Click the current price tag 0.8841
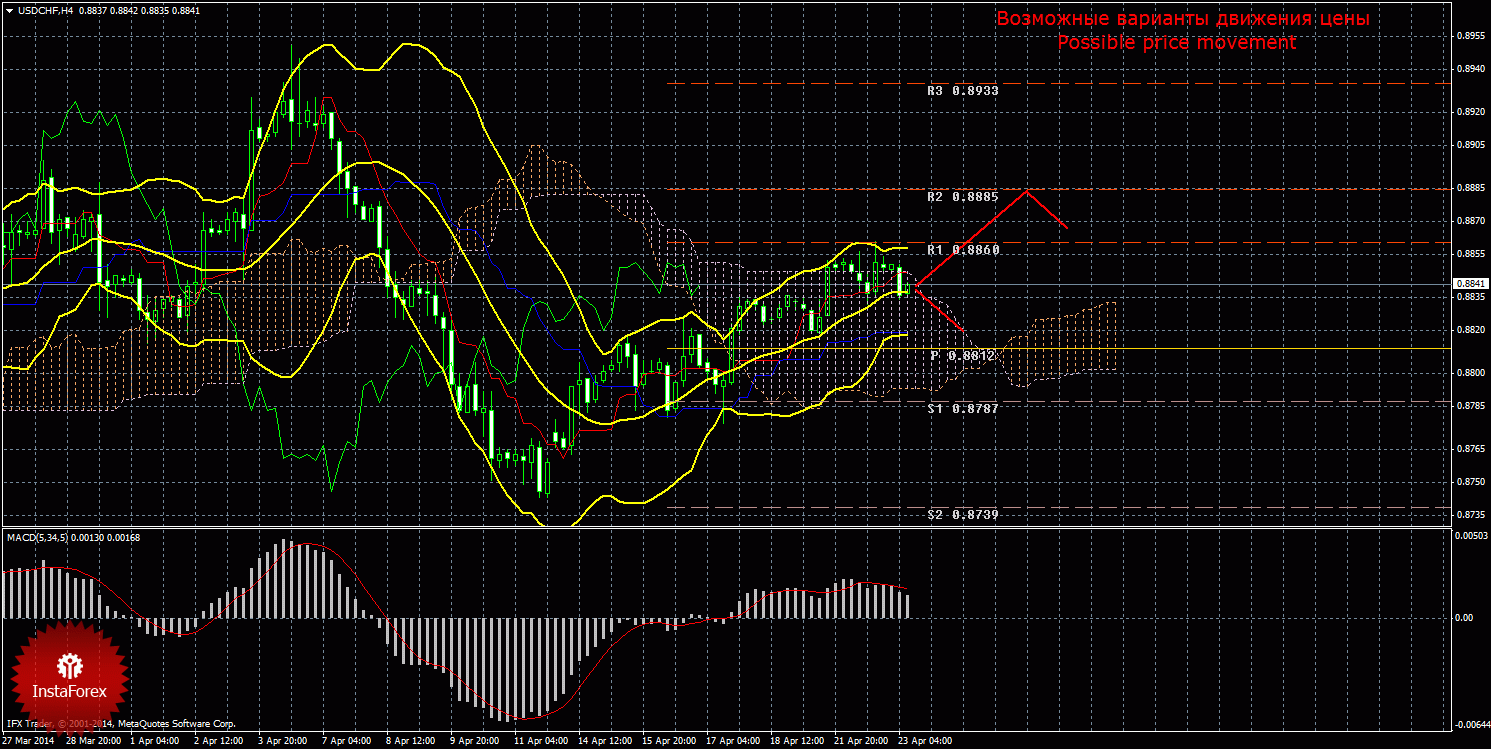The height and width of the screenshot is (749, 1491). pyautogui.click(x=1470, y=285)
